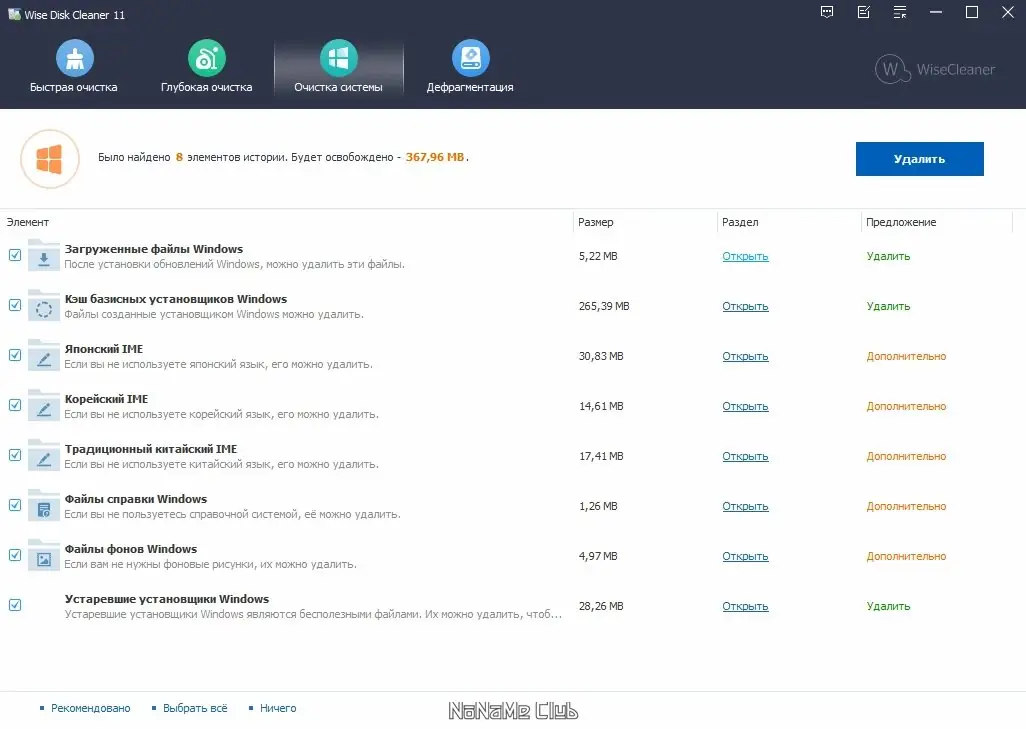Select Файлы справки Windows title
1026x729 pixels.
pyautogui.click(x=135, y=499)
